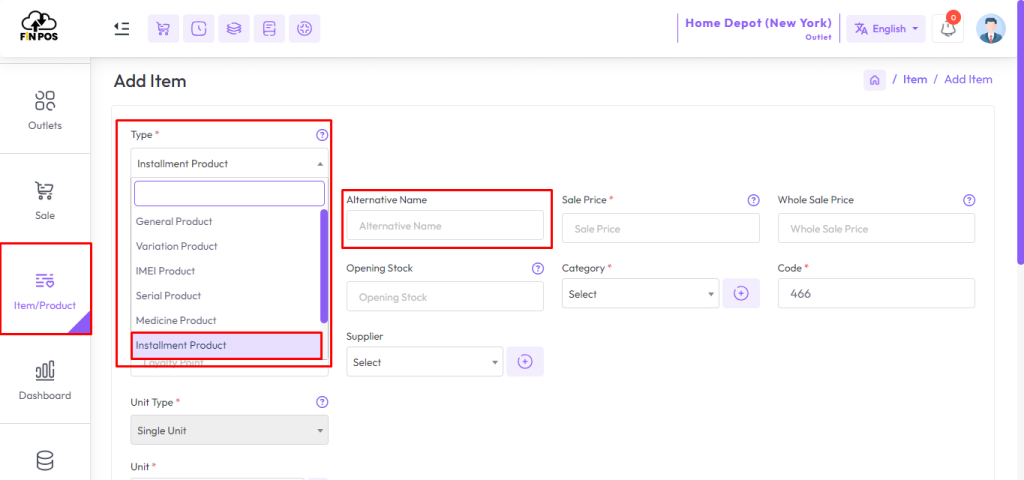Show help tooltip for Opening Stock
Viewport: 1024px width, 480px height.
coord(537,268)
